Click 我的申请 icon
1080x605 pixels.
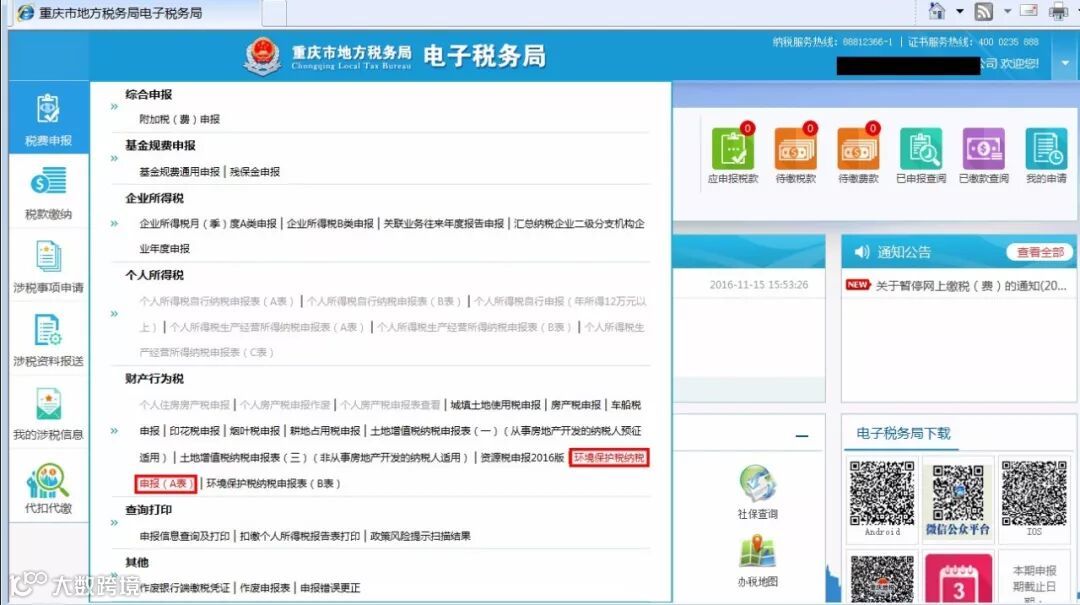click(x=1046, y=148)
